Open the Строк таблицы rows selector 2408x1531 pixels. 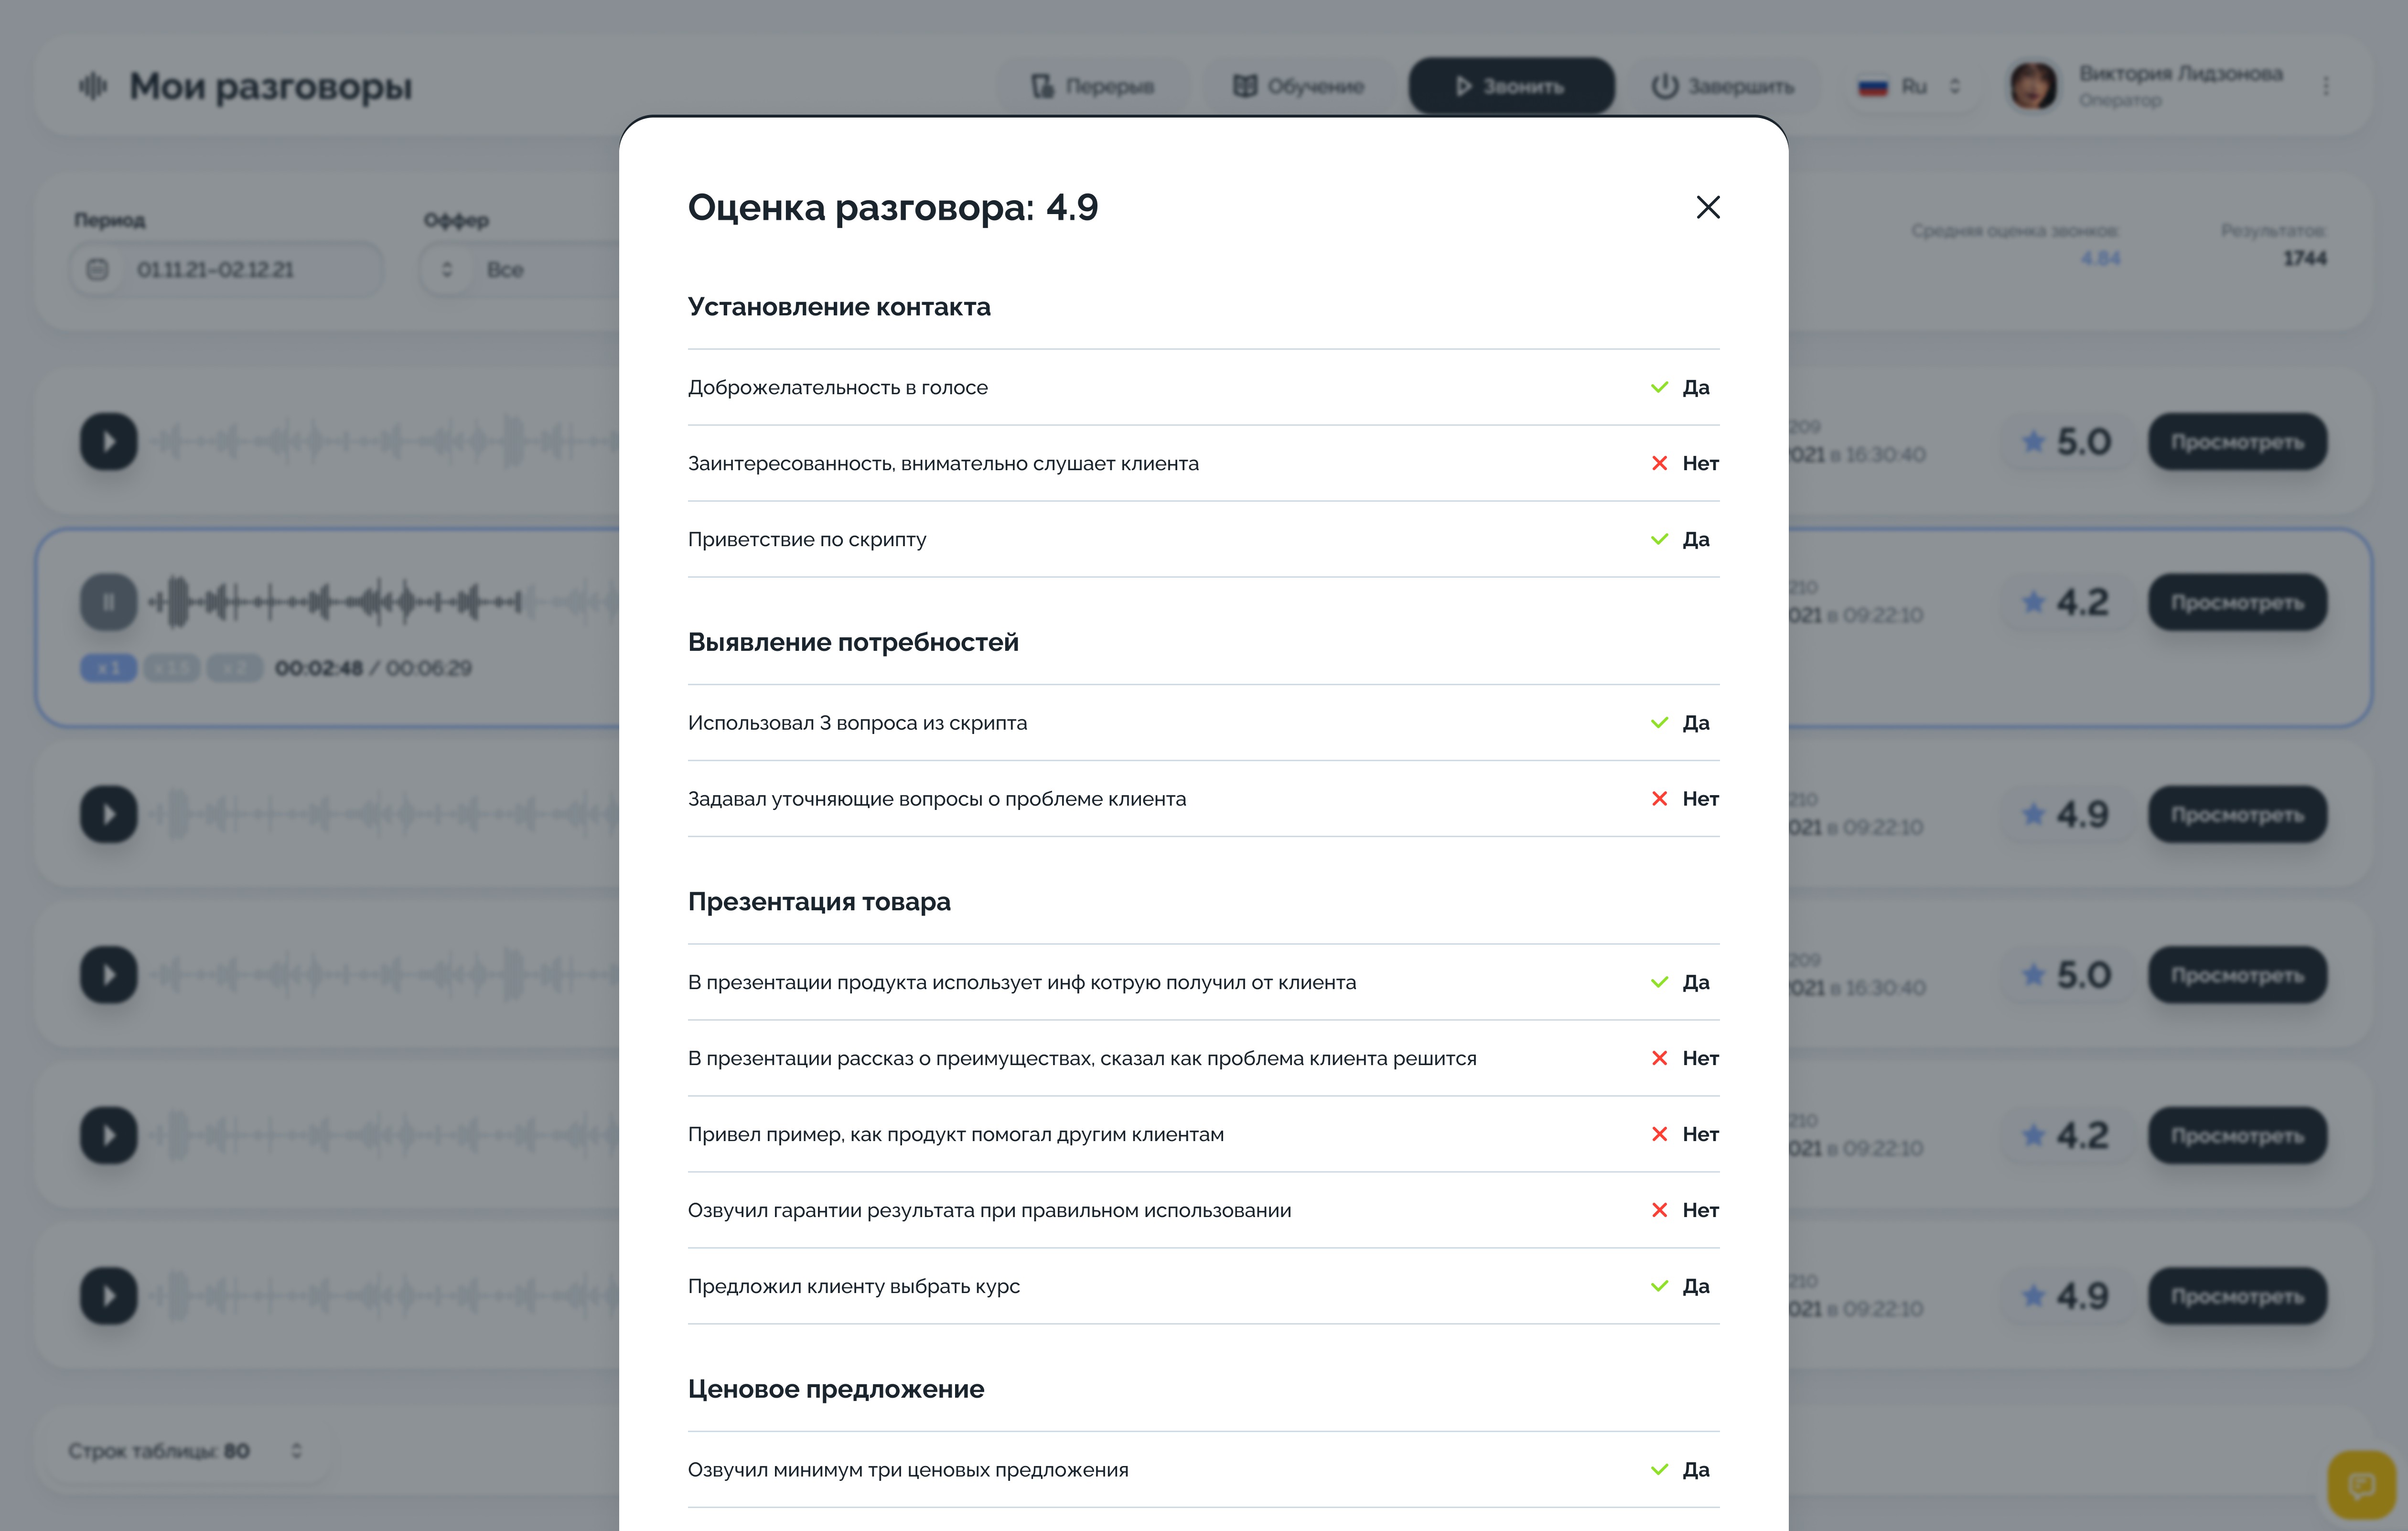(x=296, y=1450)
